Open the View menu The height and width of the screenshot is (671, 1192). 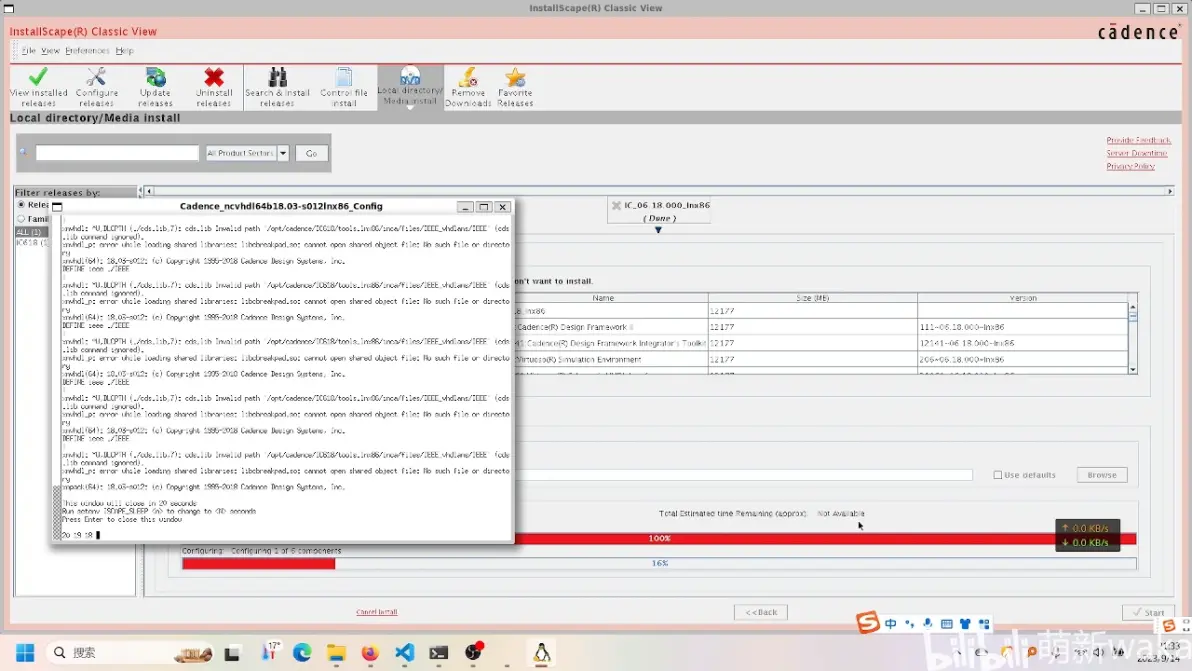tap(50, 51)
